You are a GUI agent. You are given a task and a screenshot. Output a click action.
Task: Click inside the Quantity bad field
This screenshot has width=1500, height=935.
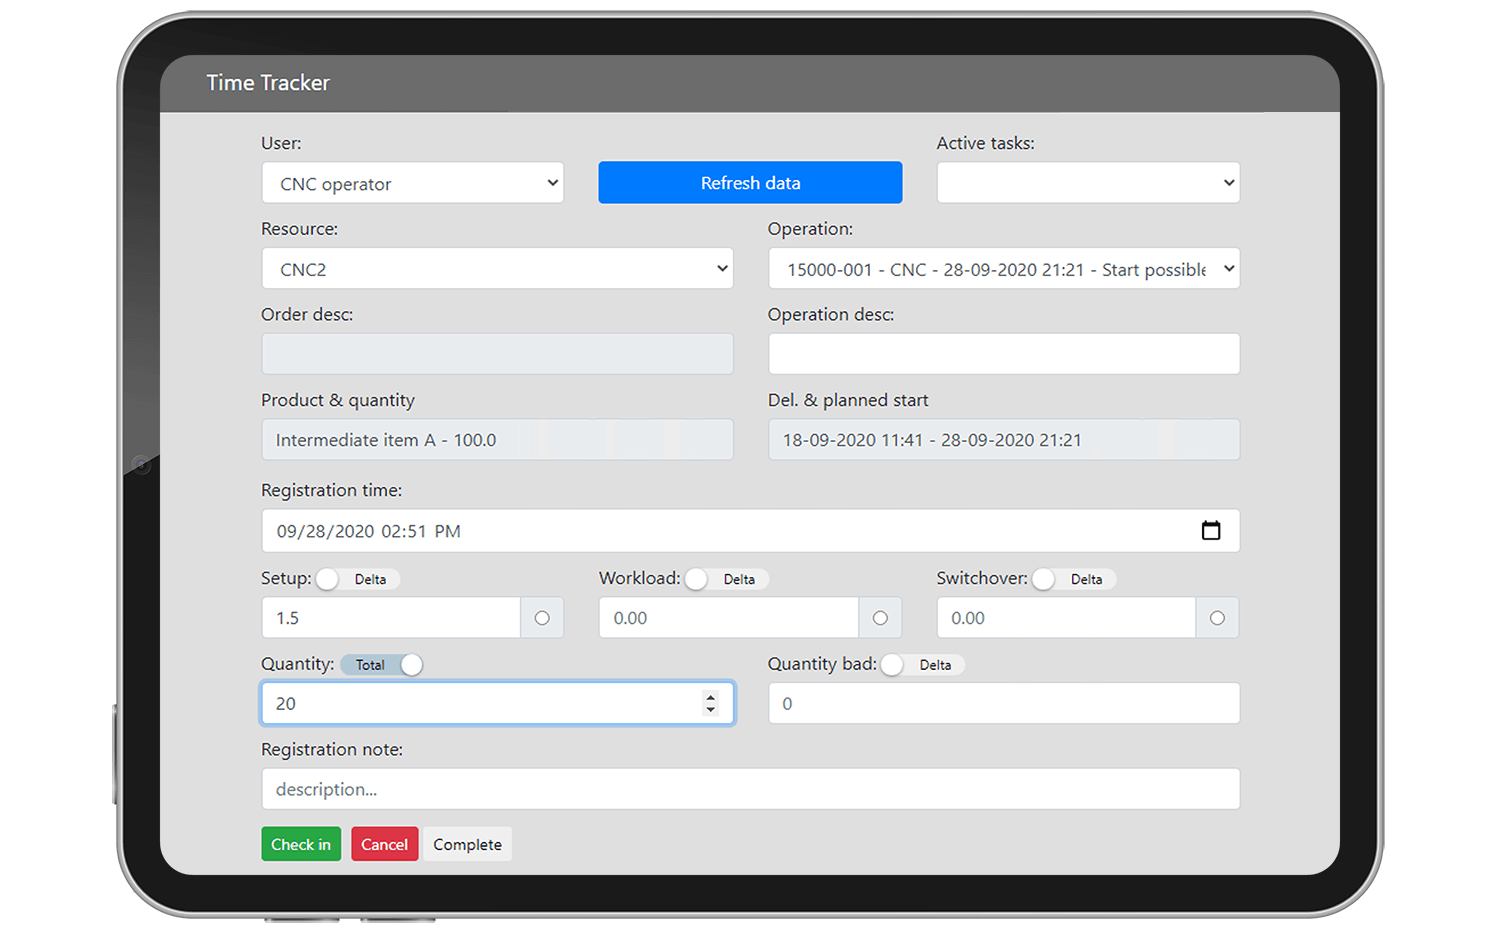pos(1003,703)
